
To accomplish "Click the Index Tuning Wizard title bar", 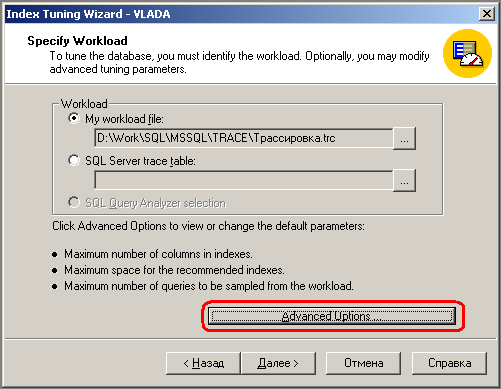I will pyautogui.click(x=242, y=14).
